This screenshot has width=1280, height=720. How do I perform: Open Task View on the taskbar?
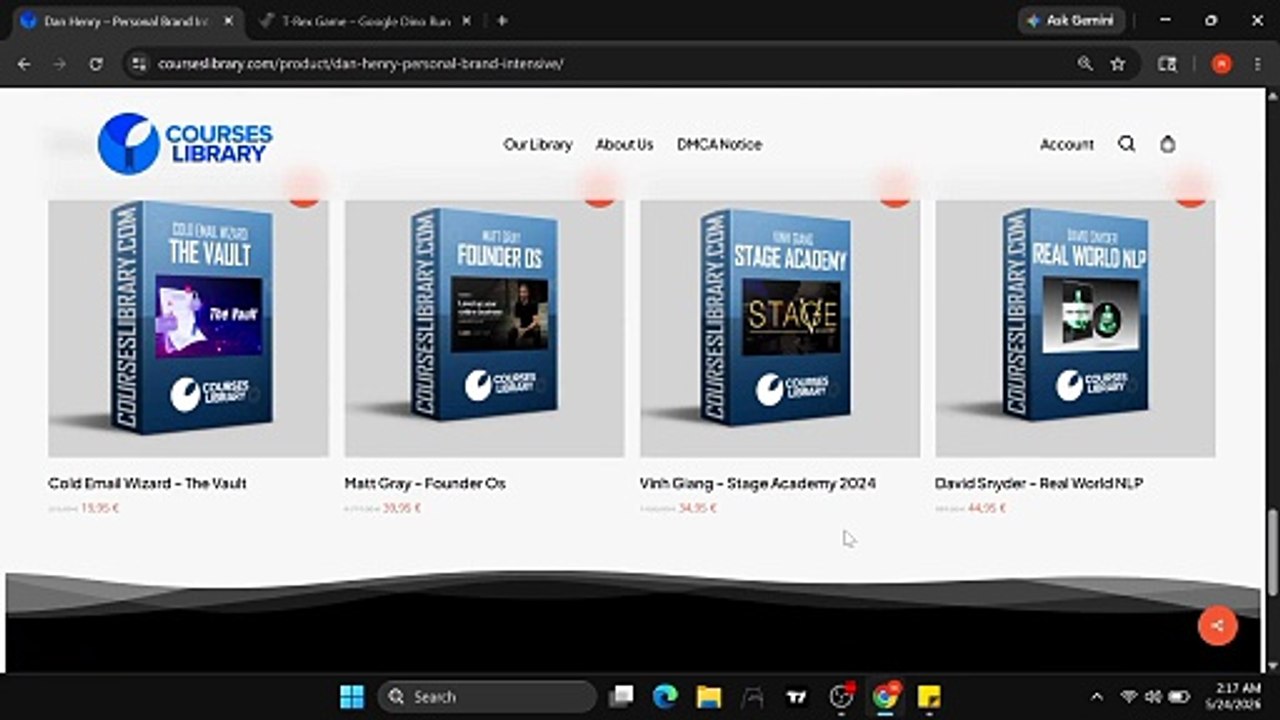(x=622, y=696)
